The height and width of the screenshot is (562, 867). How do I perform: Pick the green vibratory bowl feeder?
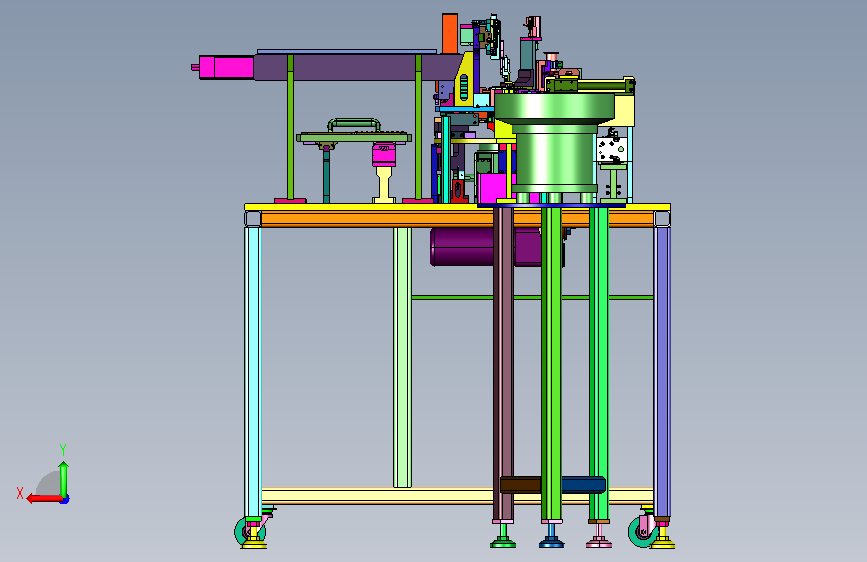(x=554, y=142)
